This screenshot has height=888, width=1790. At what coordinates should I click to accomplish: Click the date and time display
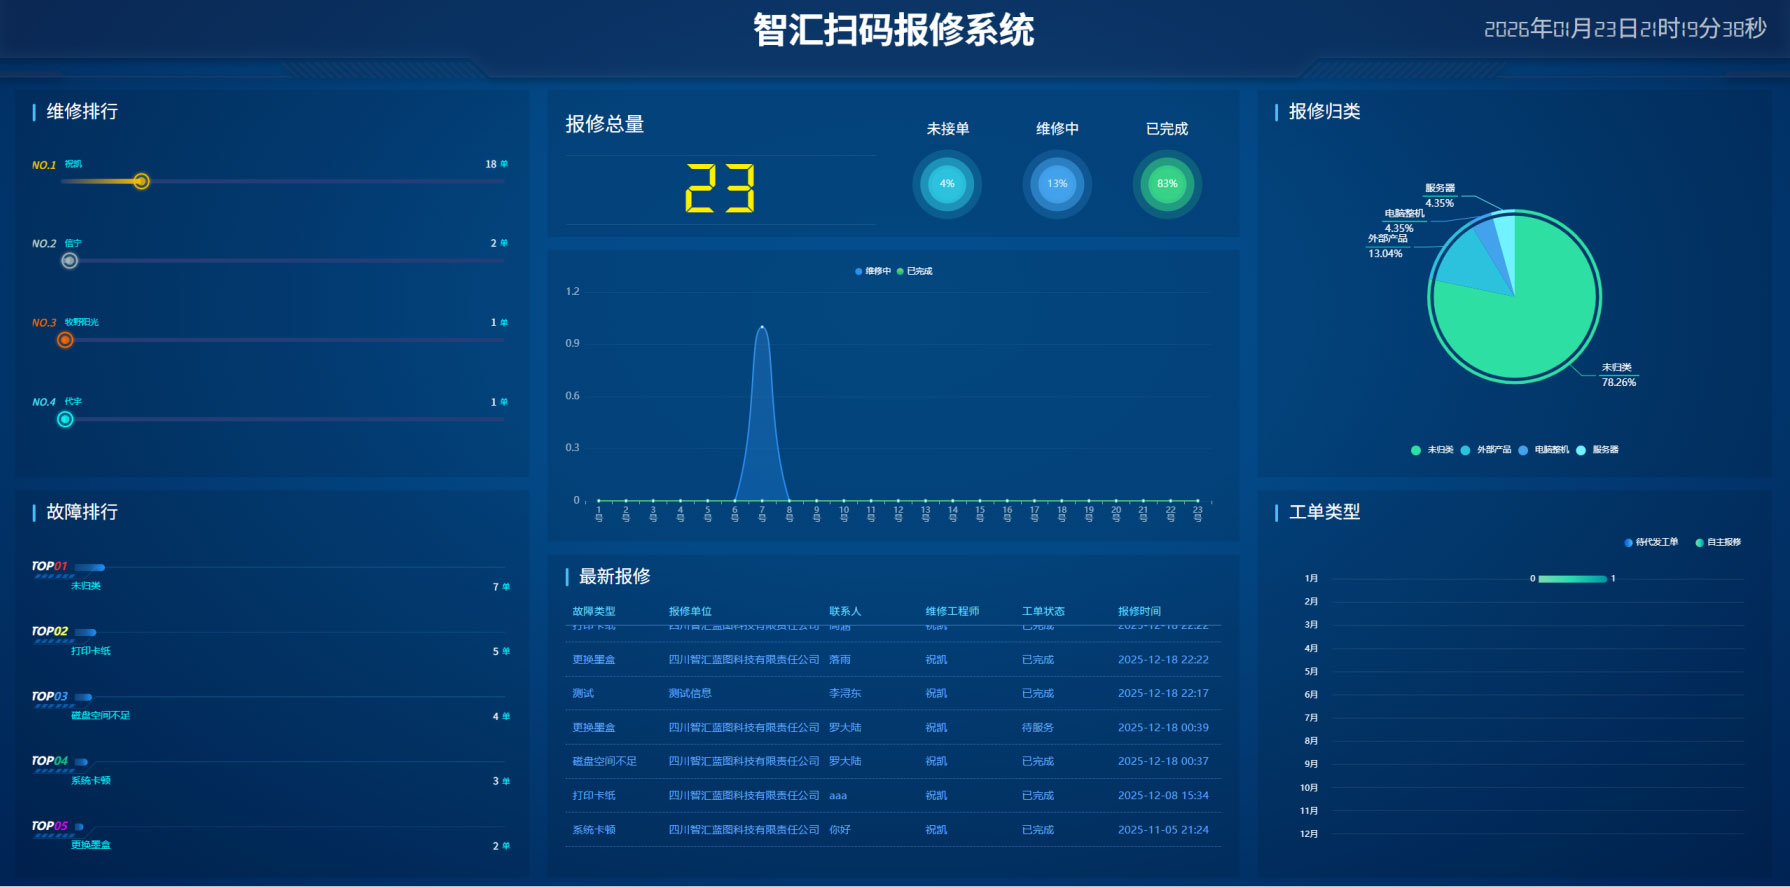pos(1625,28)
